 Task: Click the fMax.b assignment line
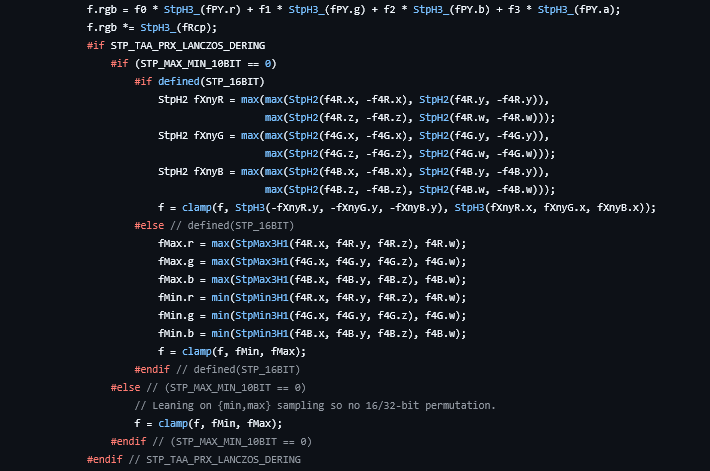click(x=312, y=279)
